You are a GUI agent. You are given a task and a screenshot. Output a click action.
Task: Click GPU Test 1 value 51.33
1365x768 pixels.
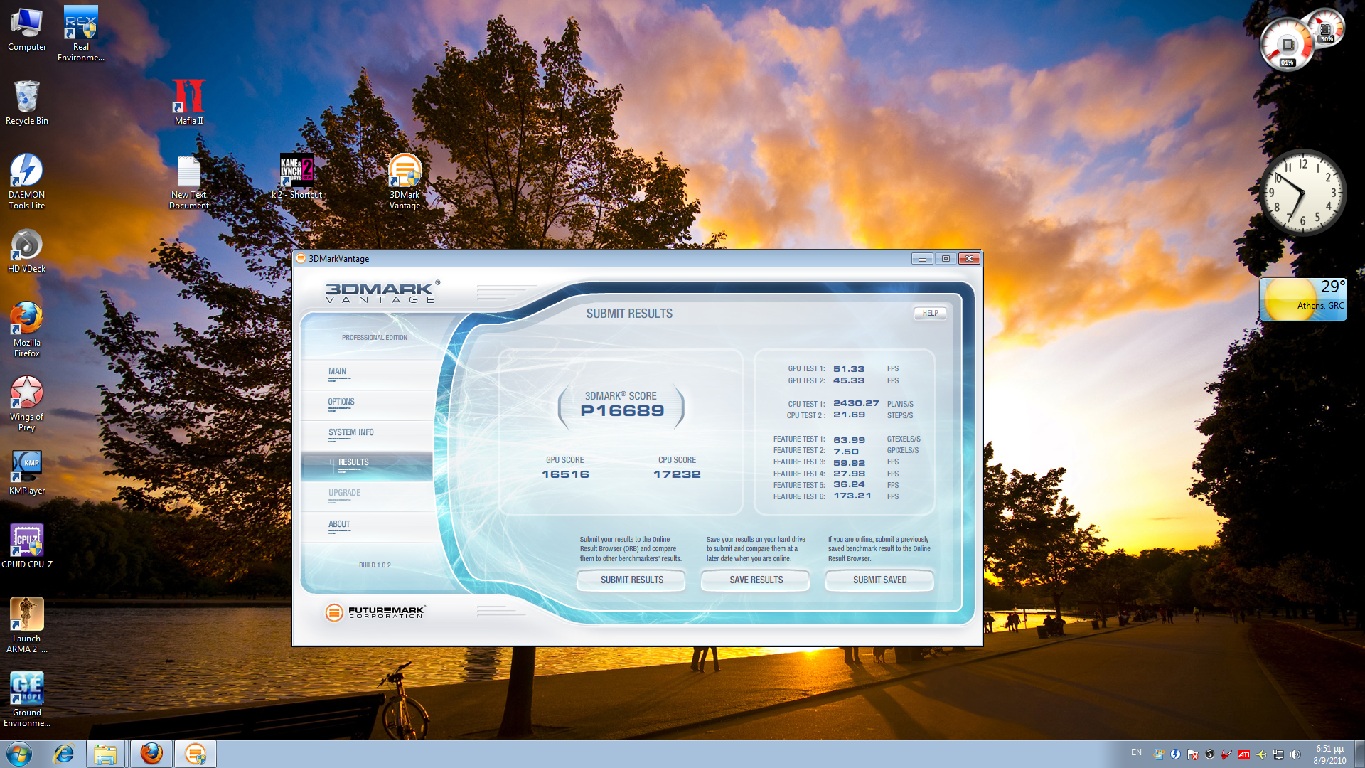click(848, 369)
